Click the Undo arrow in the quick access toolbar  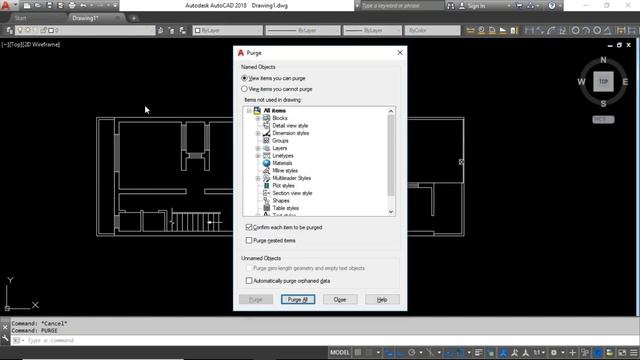tap(83, 6)
